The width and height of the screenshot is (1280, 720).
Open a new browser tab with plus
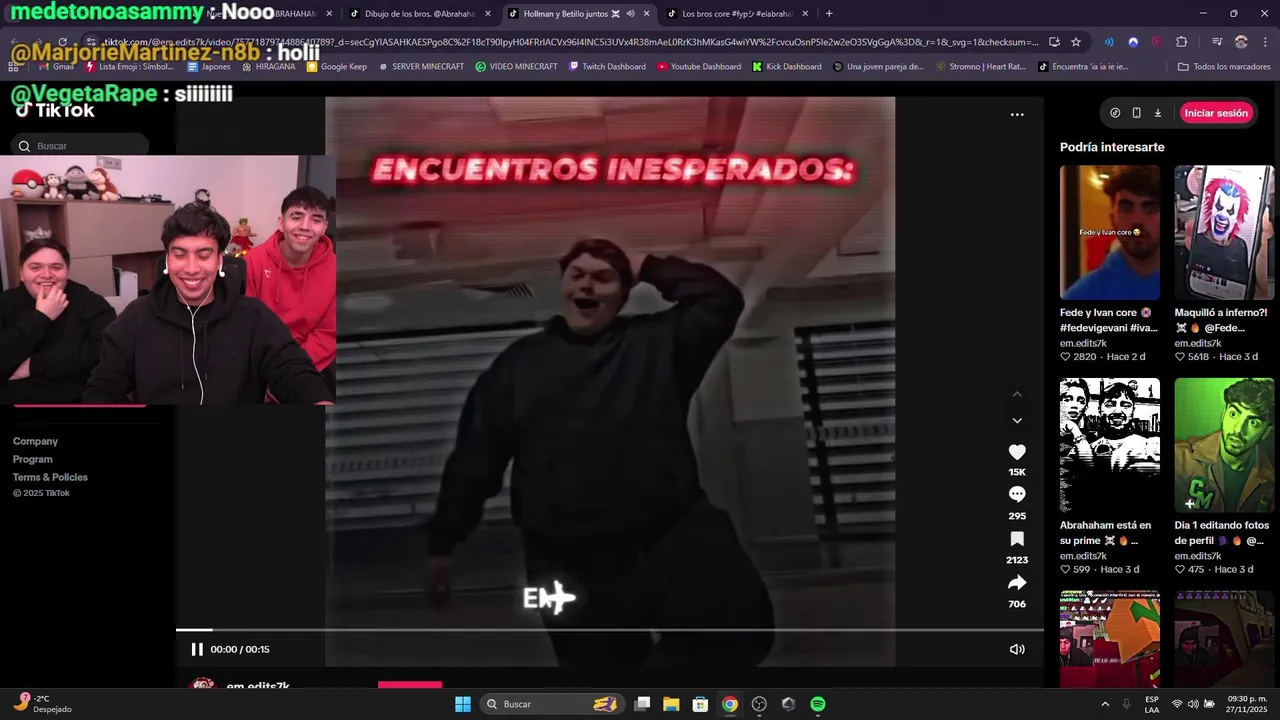[x=829, y=14]
